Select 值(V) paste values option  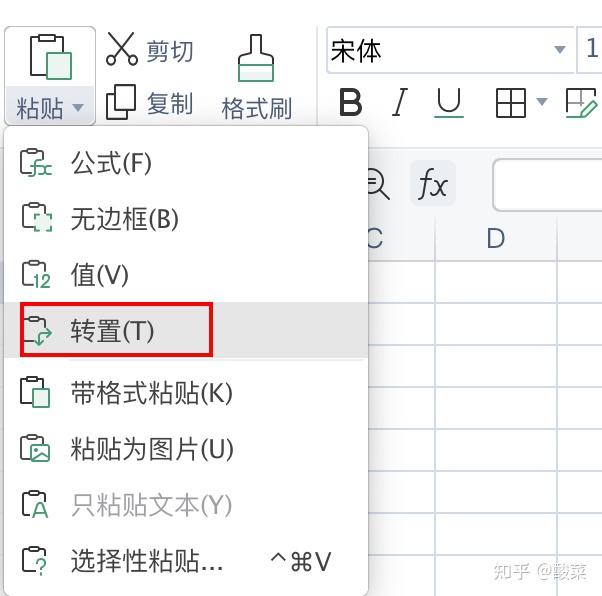tap(100, 274)
